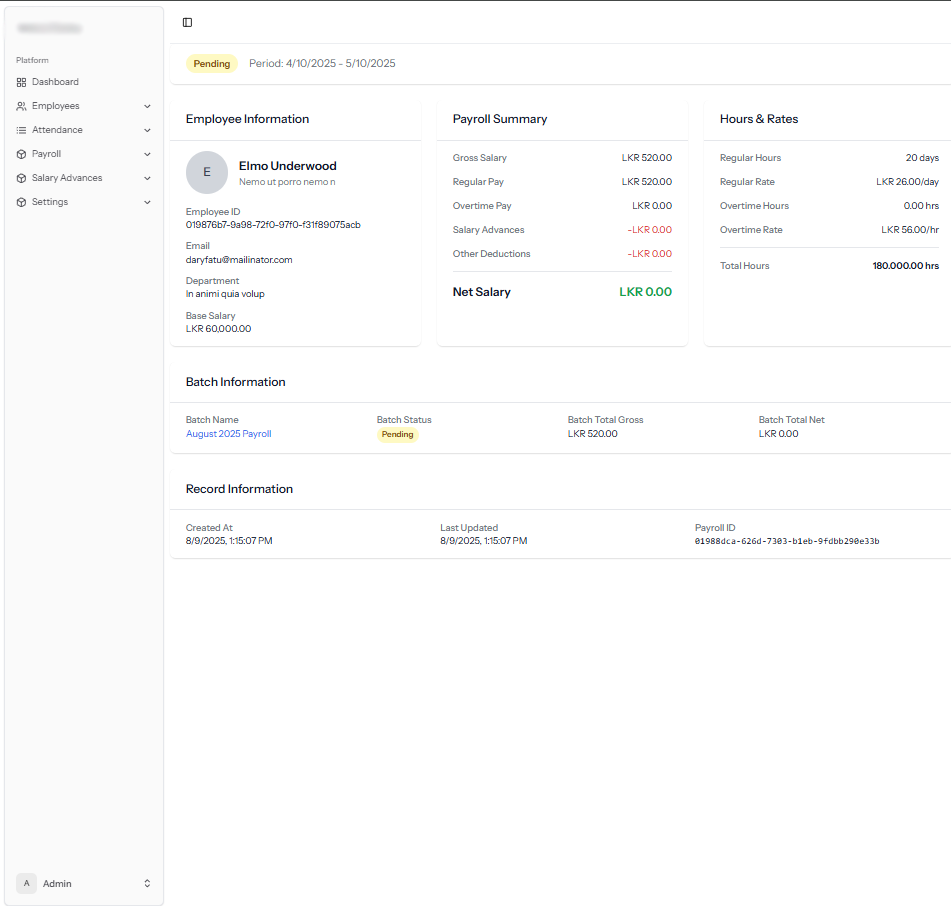
Task: Click the Batch Total Gross LKR 520.00
Action: pos(593,434)
